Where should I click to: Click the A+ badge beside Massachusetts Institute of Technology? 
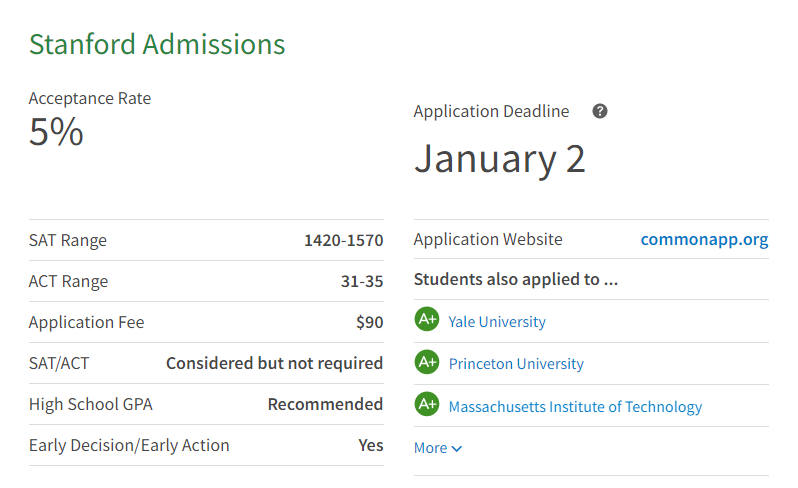pyautogui.click(x=427, y=405)
